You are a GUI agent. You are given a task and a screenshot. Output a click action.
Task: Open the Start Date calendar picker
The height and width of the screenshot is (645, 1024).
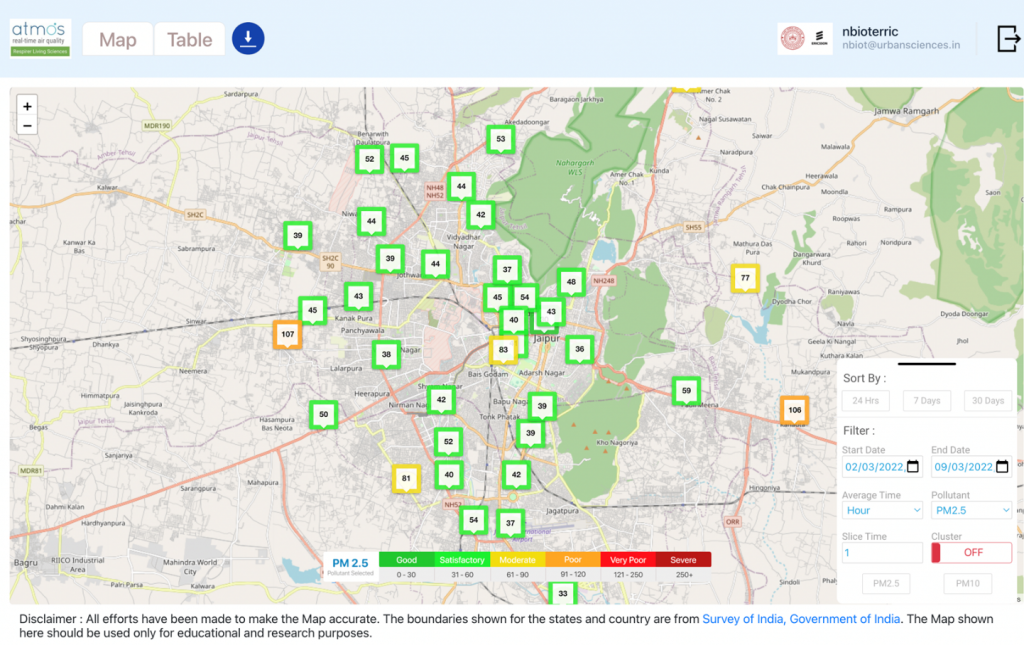tap(912, 467)
